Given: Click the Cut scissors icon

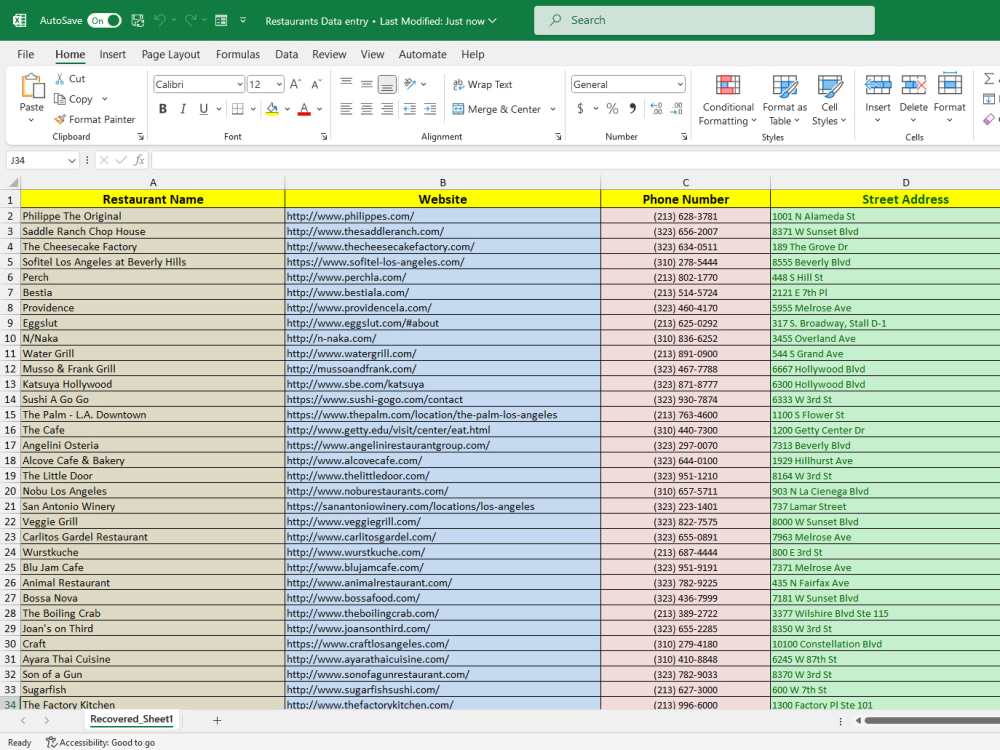Looking at the screenshot, I should (60, 78).
